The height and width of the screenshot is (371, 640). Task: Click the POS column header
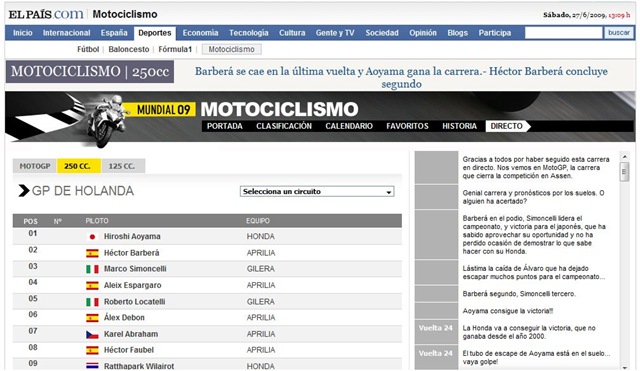pos(31,221)
